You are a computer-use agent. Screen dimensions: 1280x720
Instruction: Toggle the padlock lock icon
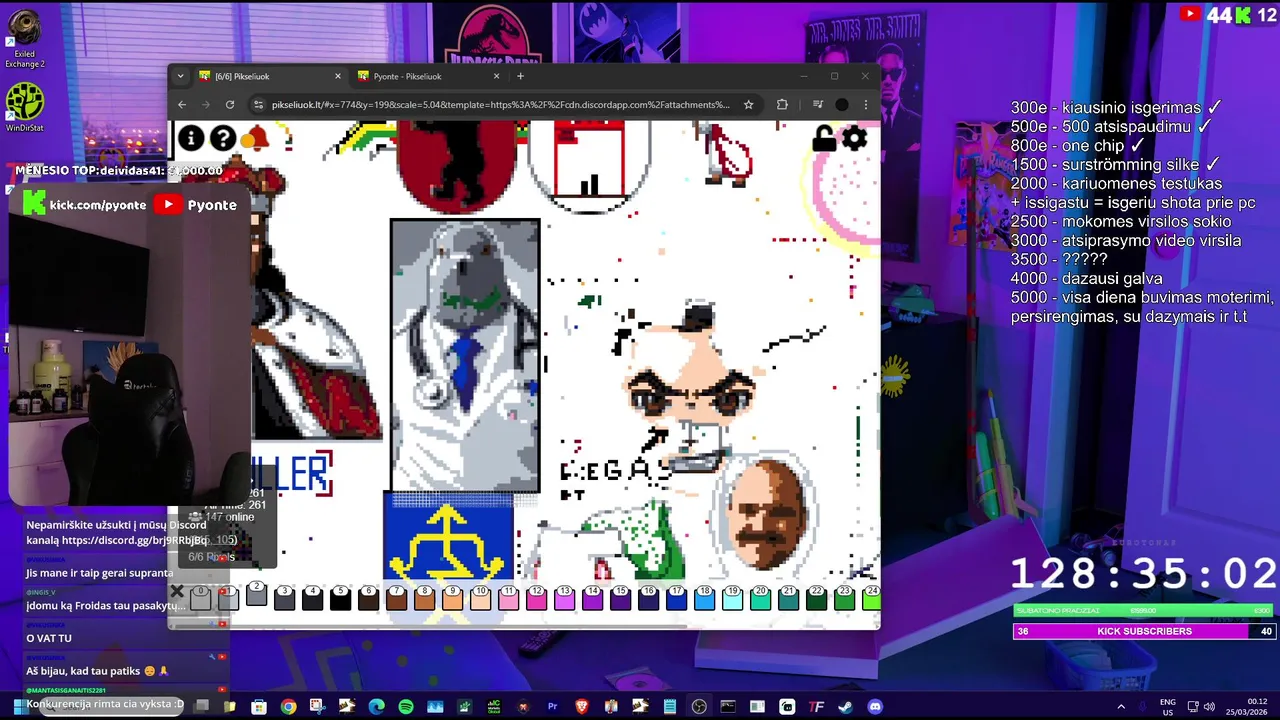[x=823, y=140]
